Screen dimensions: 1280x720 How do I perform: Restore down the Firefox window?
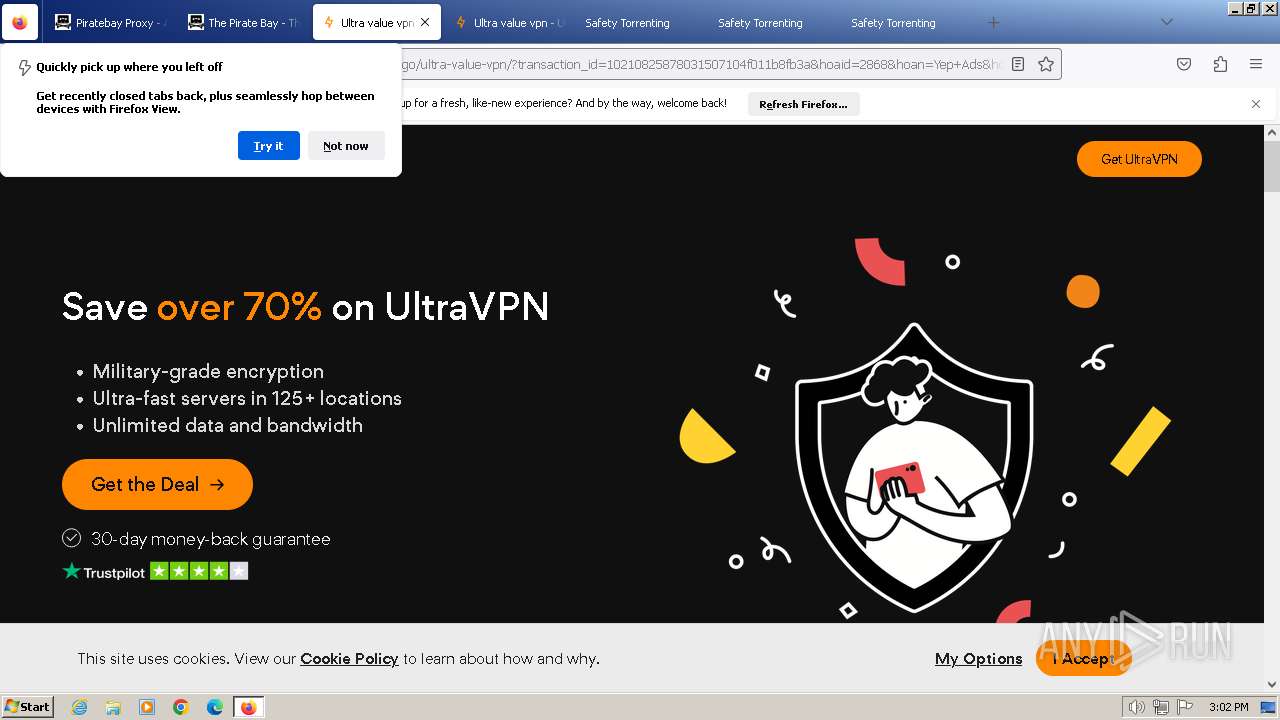coord(1251,8)
